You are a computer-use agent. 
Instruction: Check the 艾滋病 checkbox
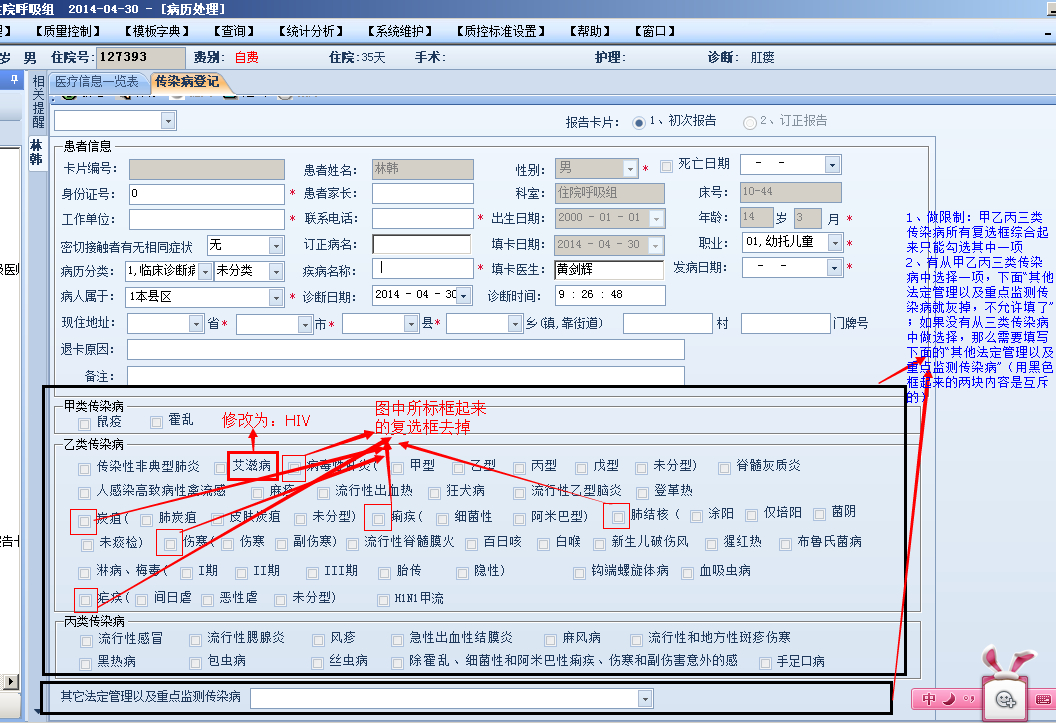point(220,467)
